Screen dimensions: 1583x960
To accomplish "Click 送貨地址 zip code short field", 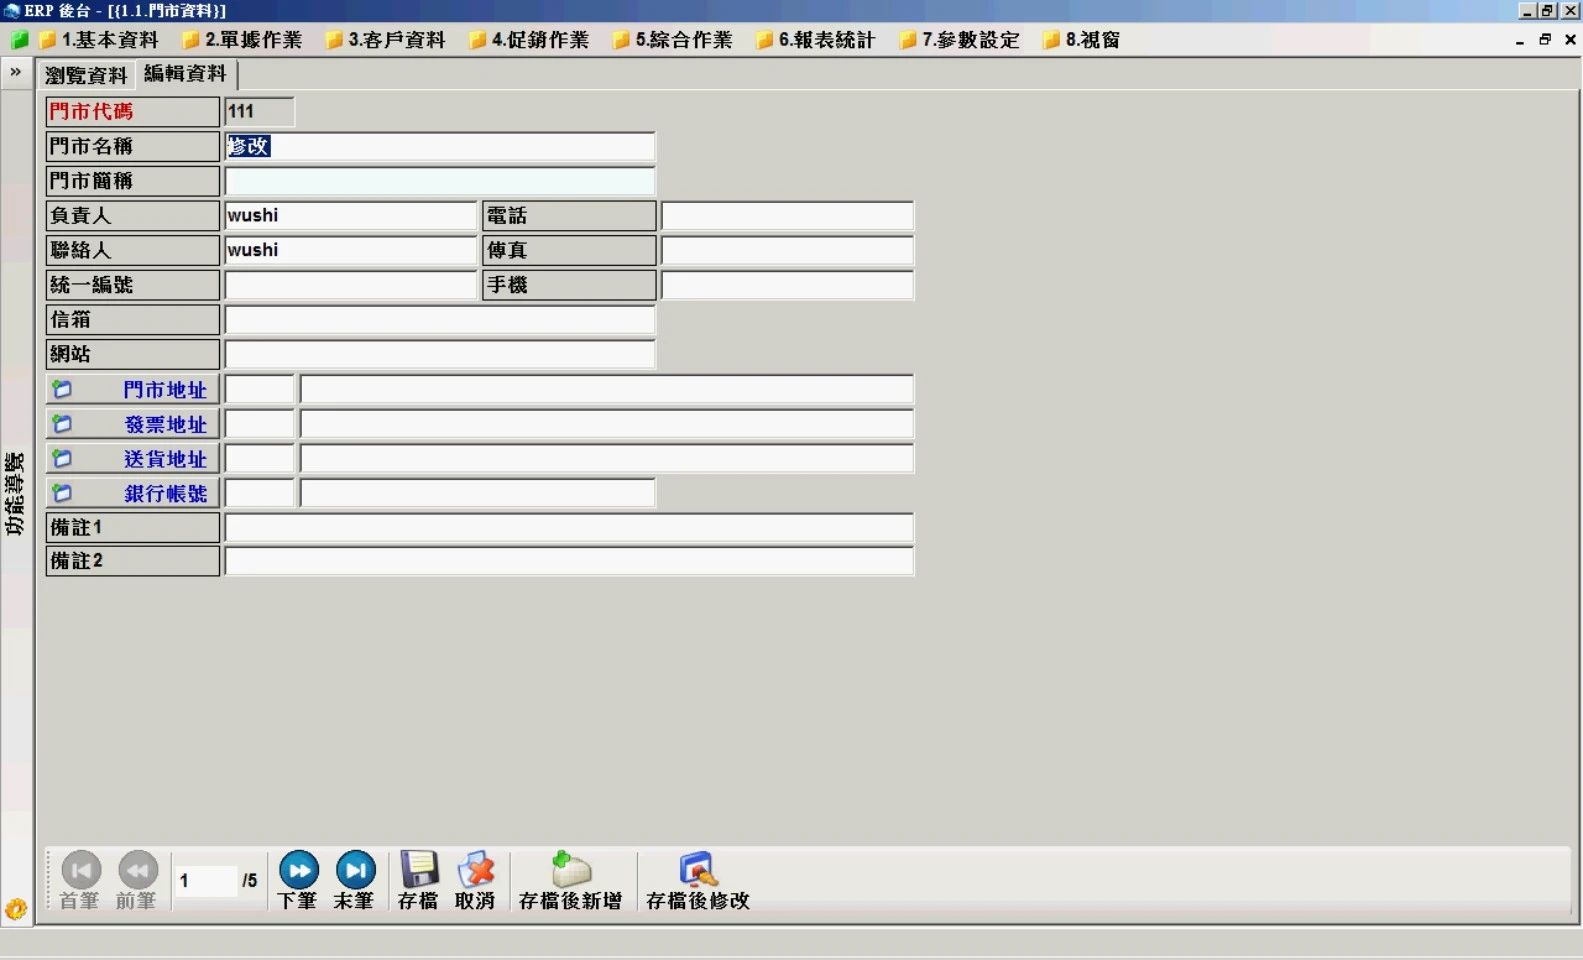I will (259, 458).
